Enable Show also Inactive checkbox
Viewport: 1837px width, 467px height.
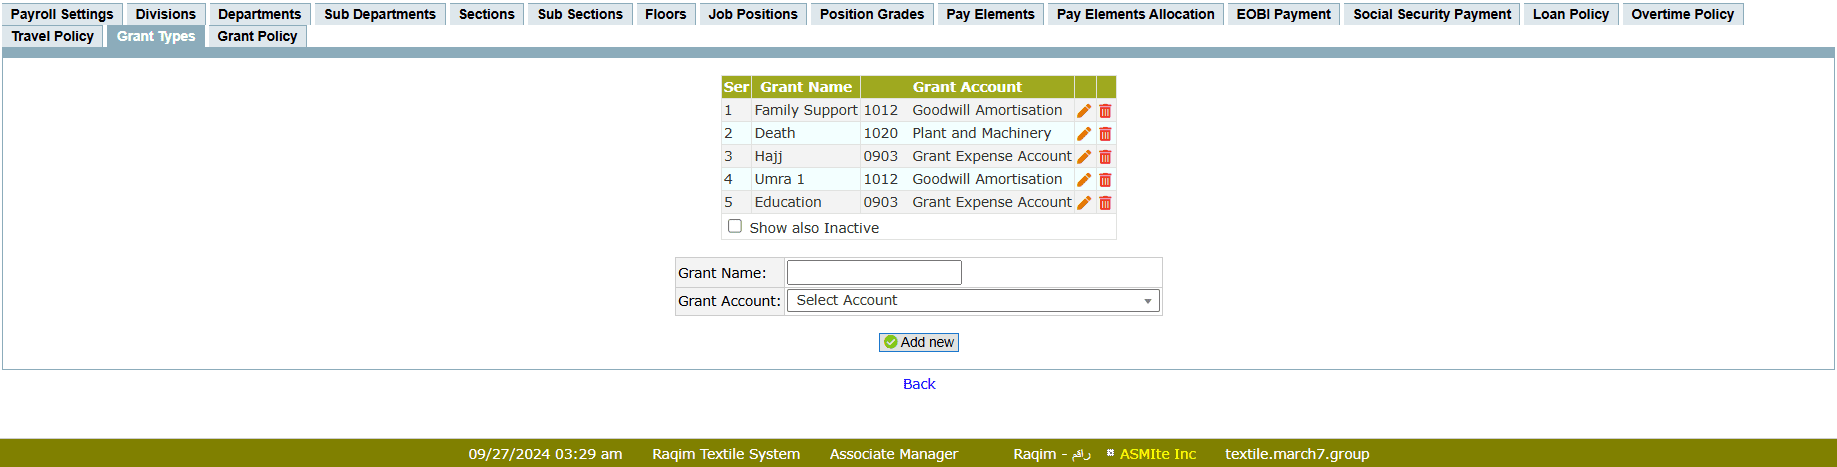tap(735, 227)
